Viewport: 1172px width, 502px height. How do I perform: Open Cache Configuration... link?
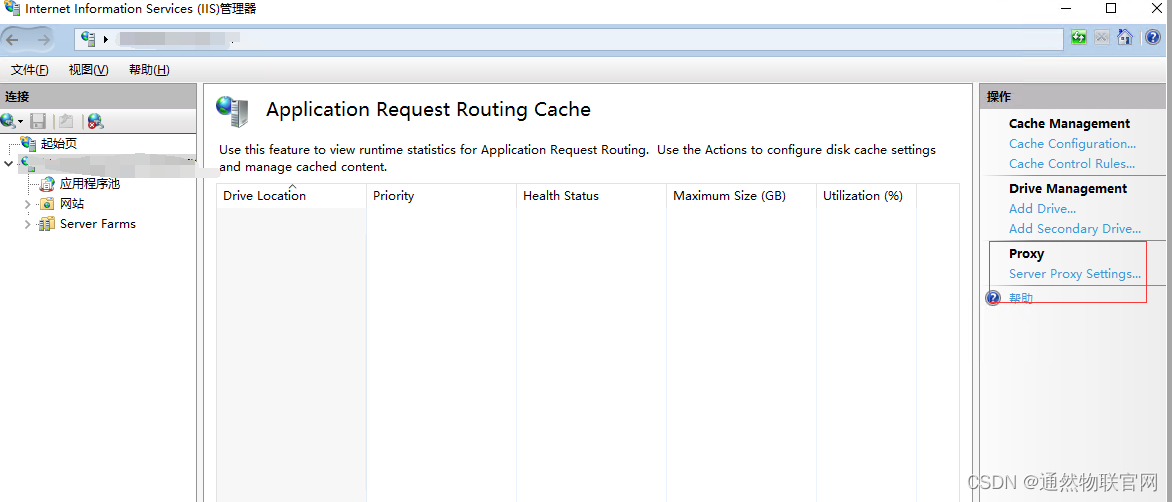coord(1072,143)
